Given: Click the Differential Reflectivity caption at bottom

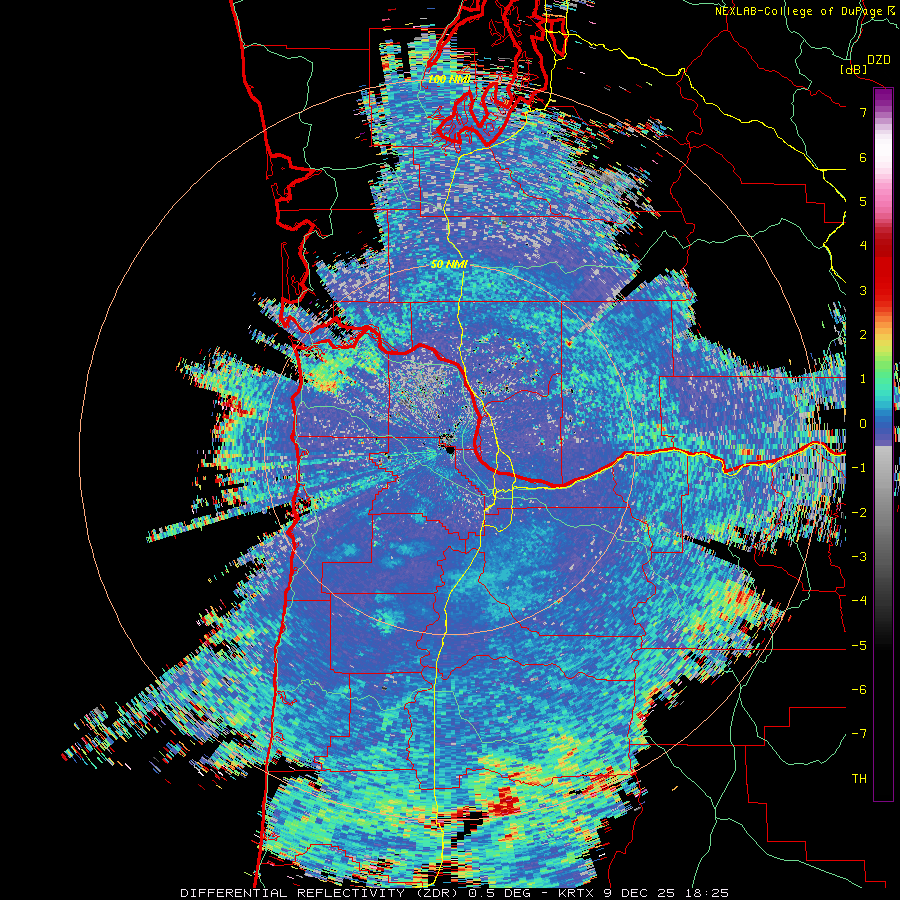Looking at the screenshot, I should (x=454, y=893).
